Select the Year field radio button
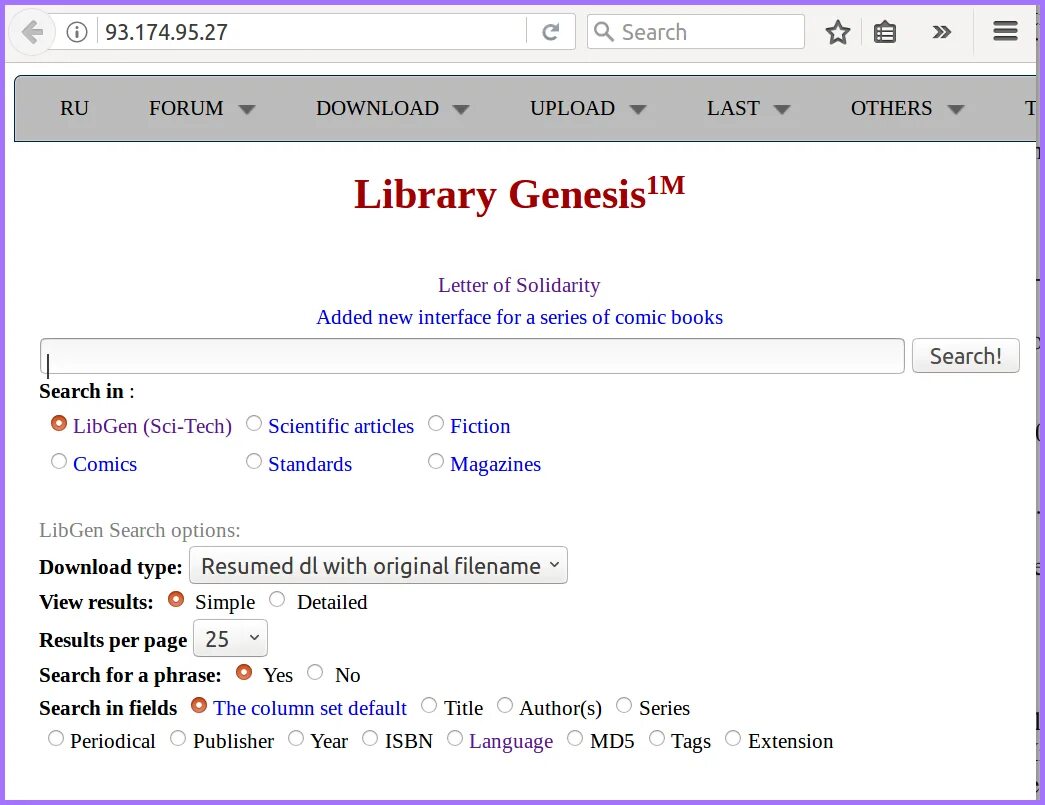 tap(296, 738)
